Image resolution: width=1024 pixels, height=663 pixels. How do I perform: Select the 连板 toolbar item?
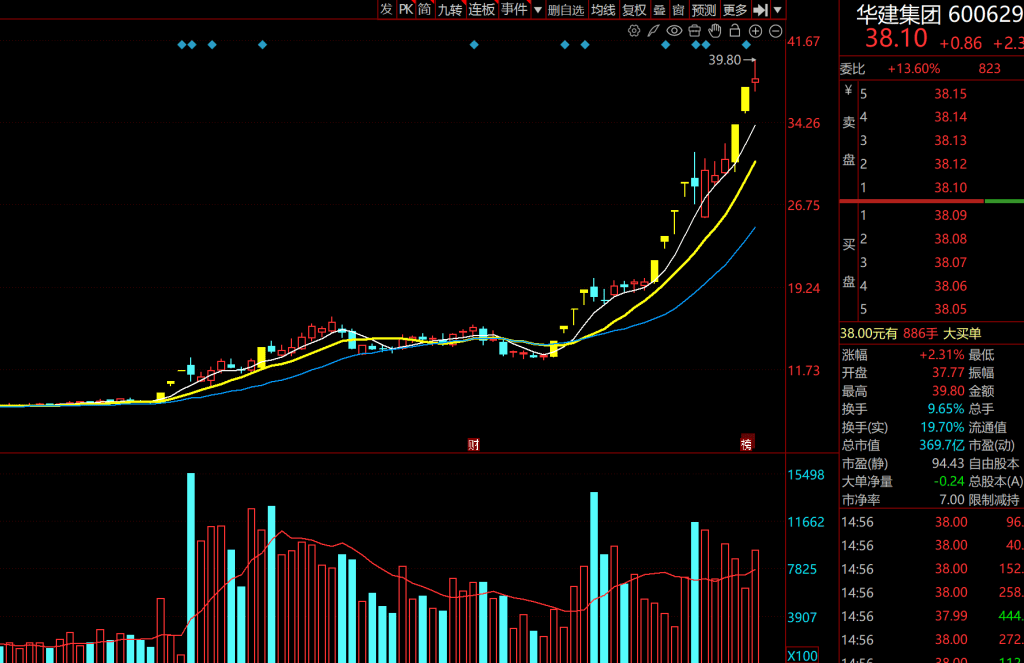(x=482, y=10)
